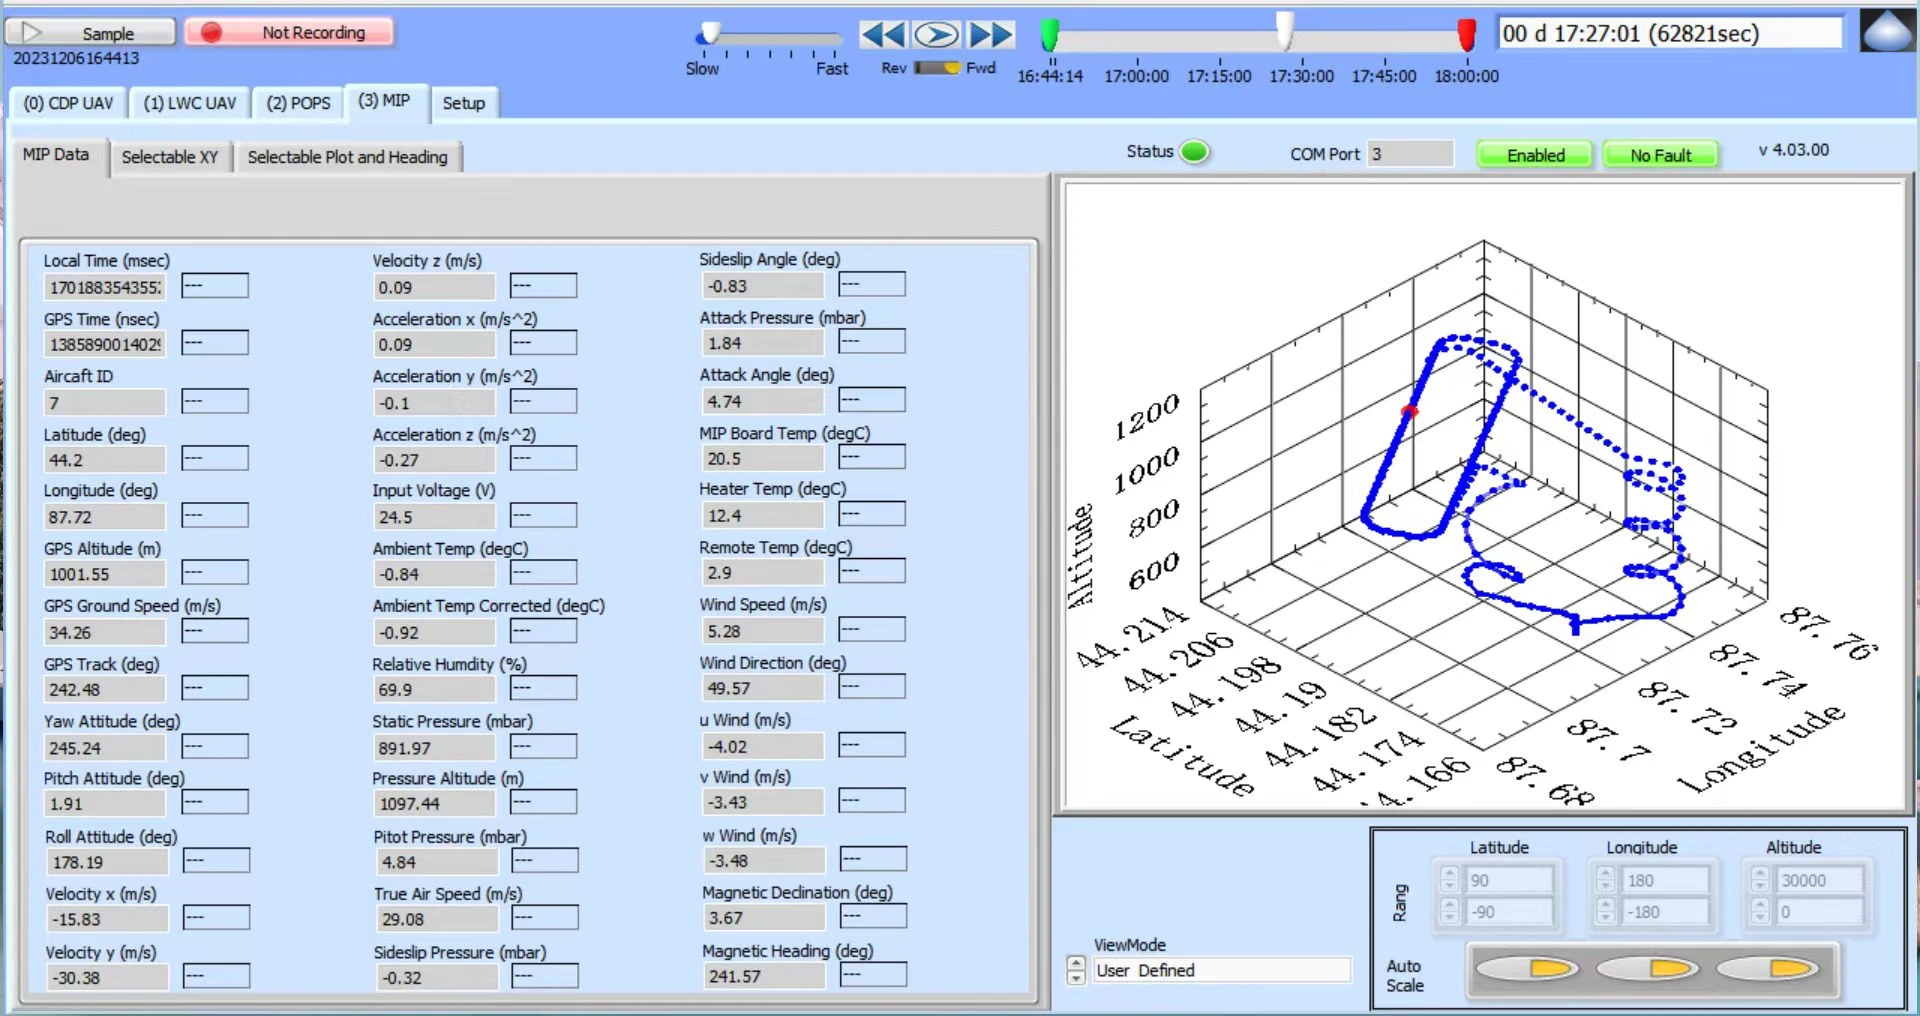Toggle the Longitude Auto Scale switch
Image resolution: width=1920 pixels, height=1016 pixels.
click(x=1647, y=968)
